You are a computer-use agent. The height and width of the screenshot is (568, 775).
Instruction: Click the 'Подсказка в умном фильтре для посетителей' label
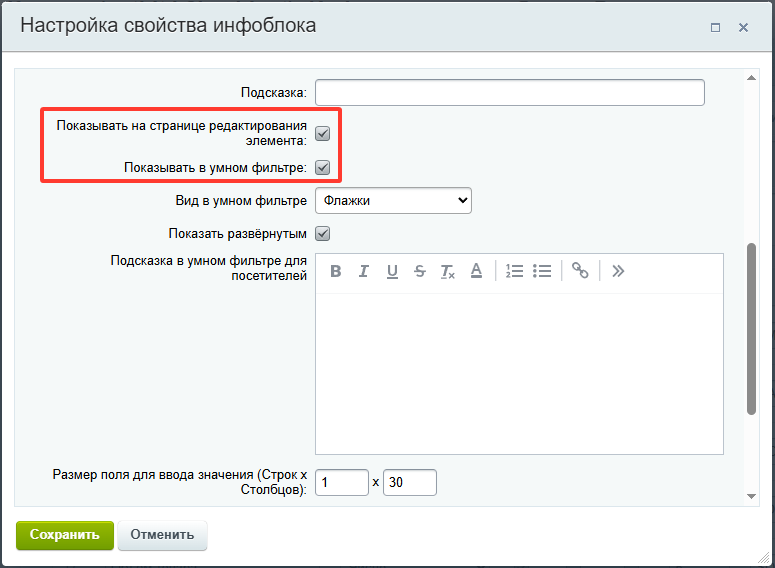209,268
